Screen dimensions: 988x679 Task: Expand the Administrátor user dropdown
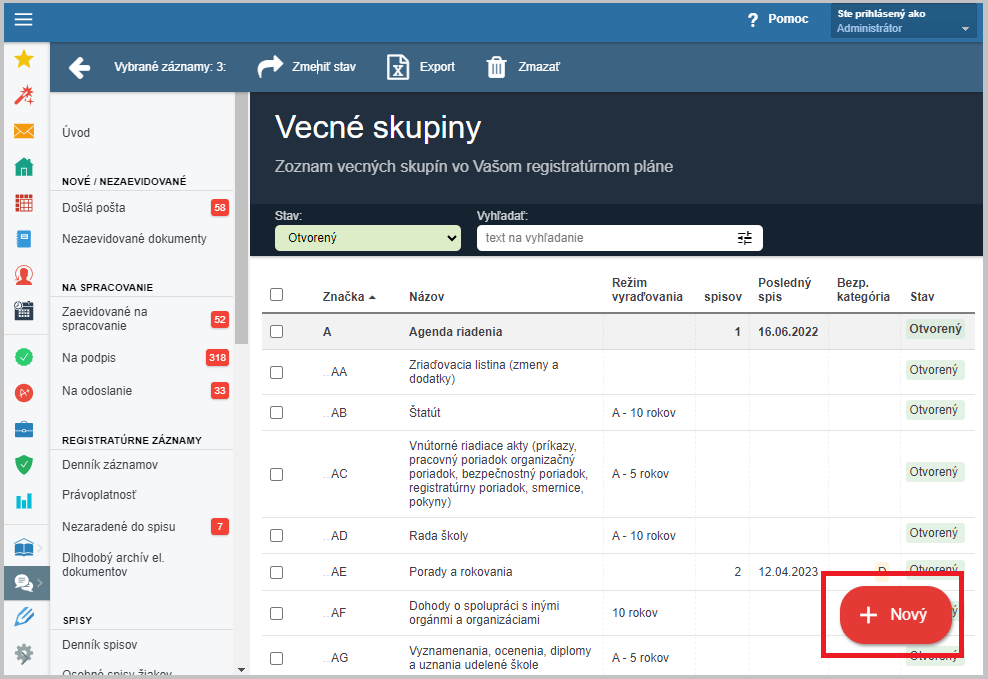pyautogui.click(x=902, y=21)
